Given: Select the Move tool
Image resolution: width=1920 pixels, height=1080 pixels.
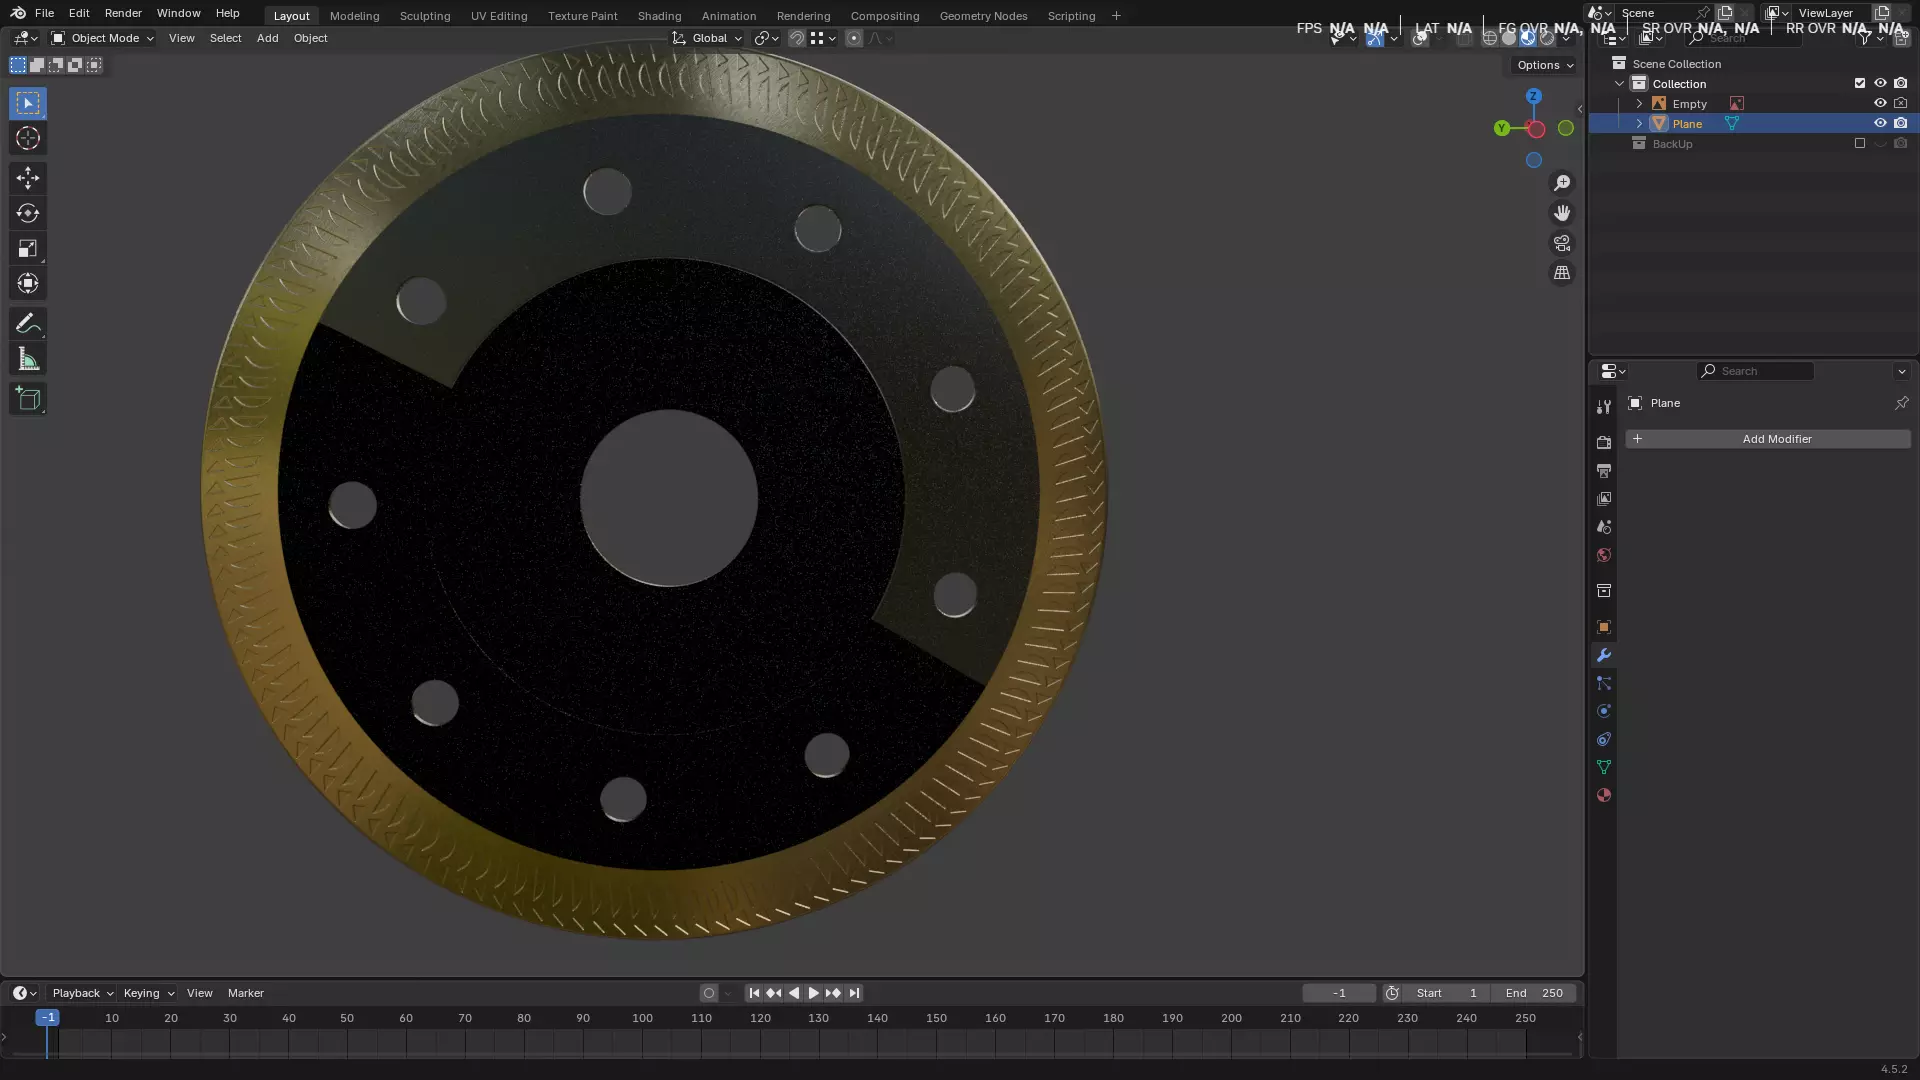Looking at the screenshot, I should (28, 178).
